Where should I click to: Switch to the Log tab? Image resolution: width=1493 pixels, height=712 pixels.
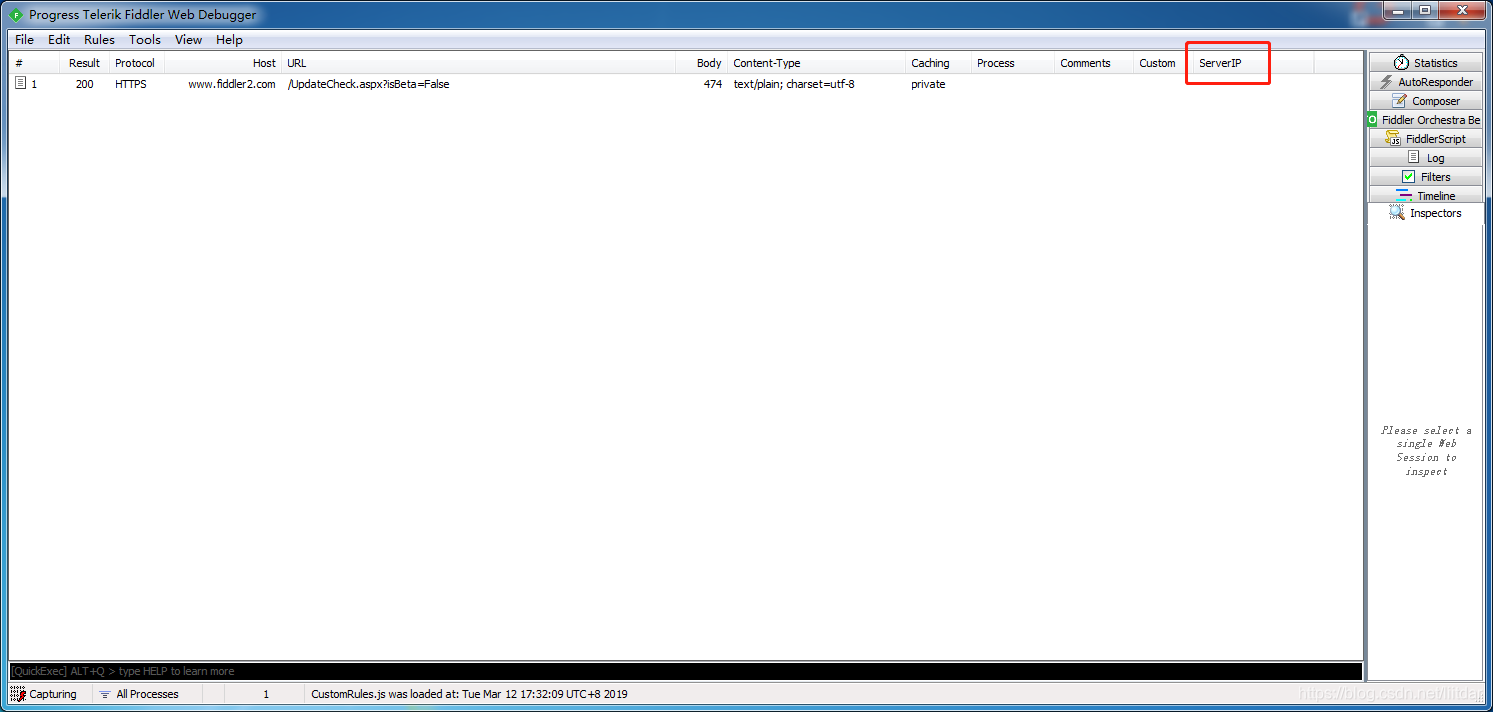[1425, 158]
